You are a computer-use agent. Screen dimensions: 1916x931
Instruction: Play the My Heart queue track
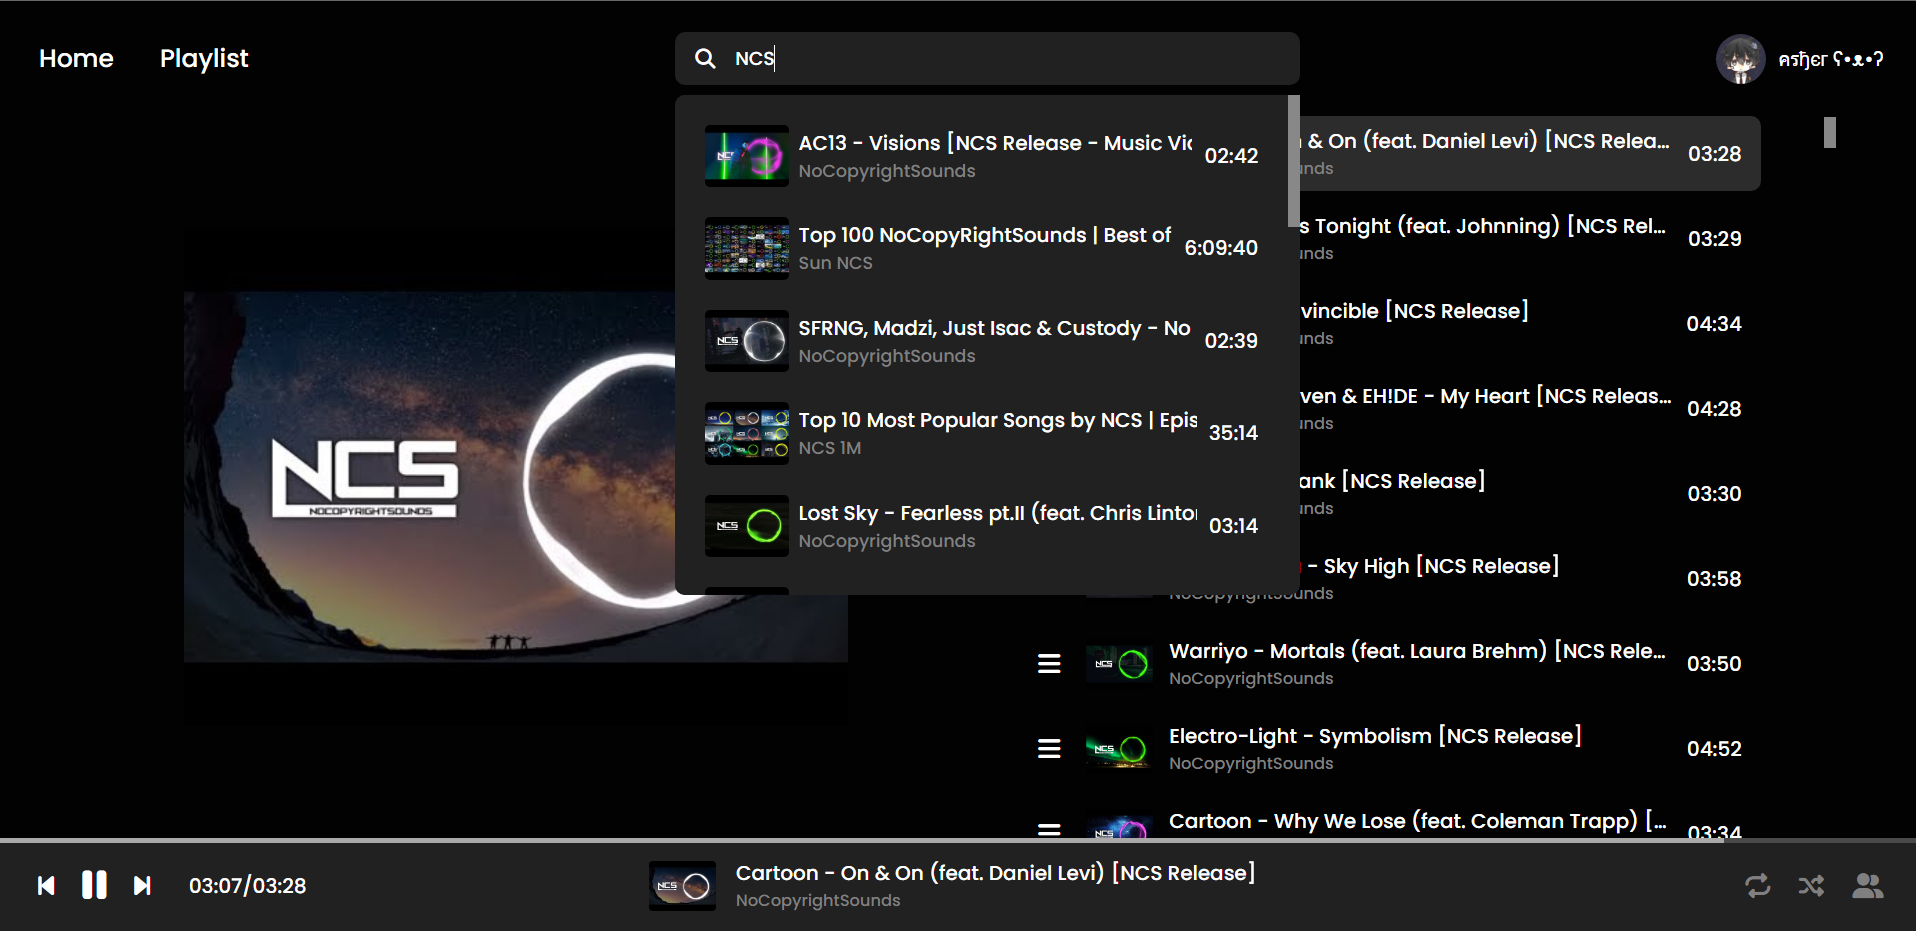pyautogui.click(x=1530, y=409)
